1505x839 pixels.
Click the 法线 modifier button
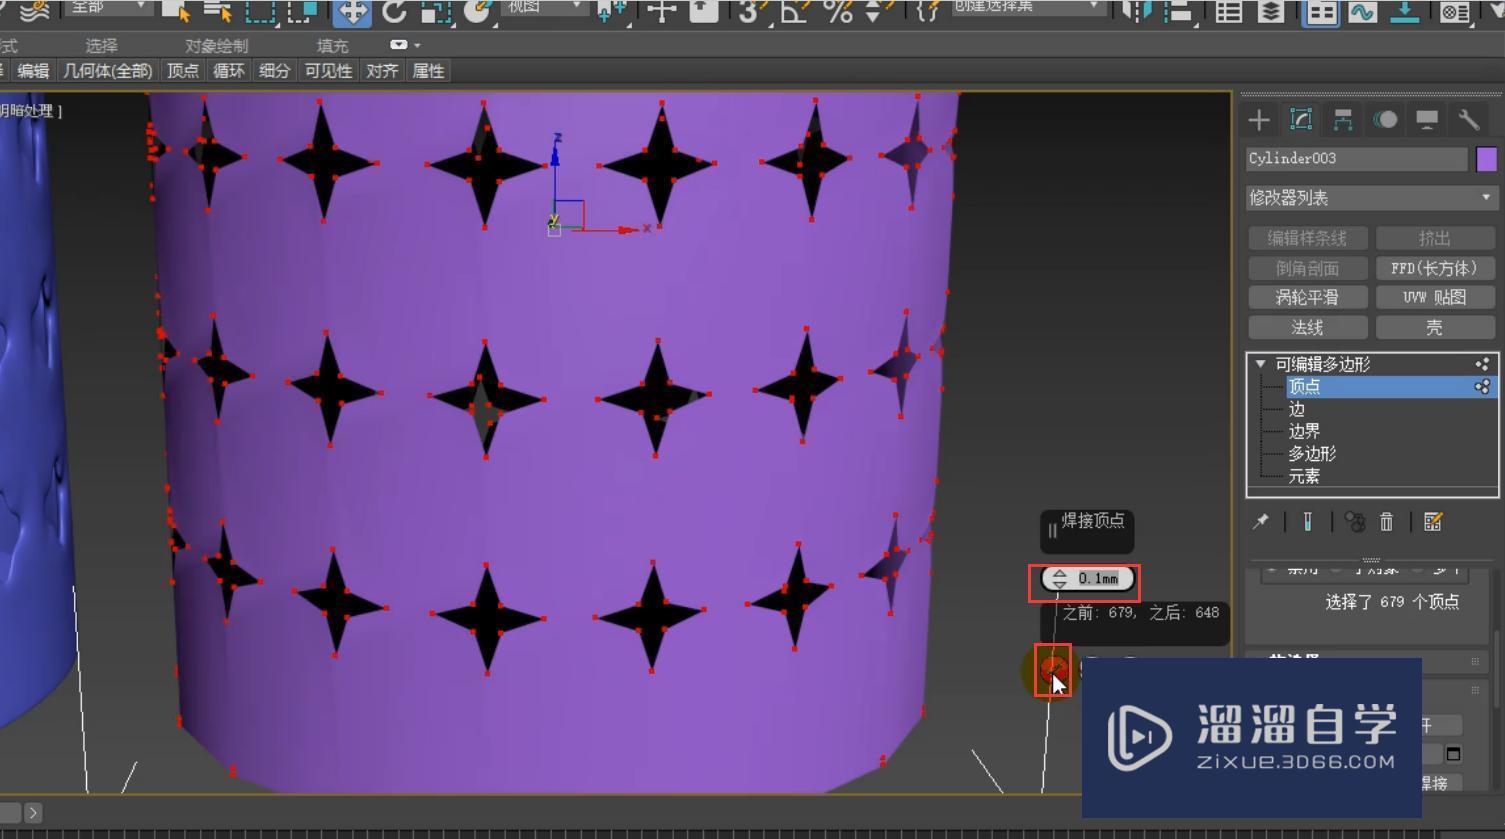[x=1307, y=328]
